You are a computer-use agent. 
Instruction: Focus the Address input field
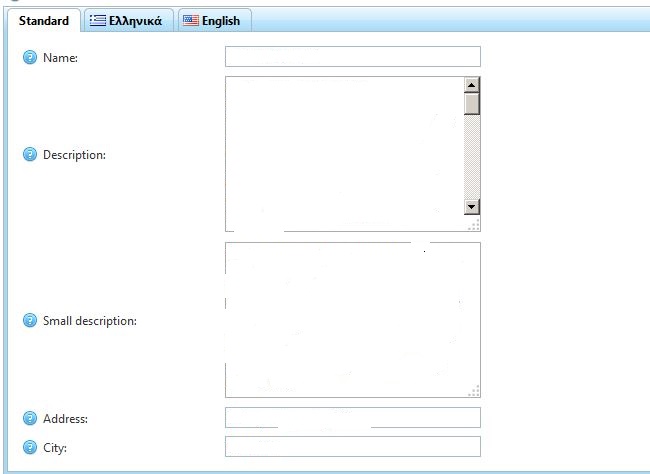click(353, 417)
